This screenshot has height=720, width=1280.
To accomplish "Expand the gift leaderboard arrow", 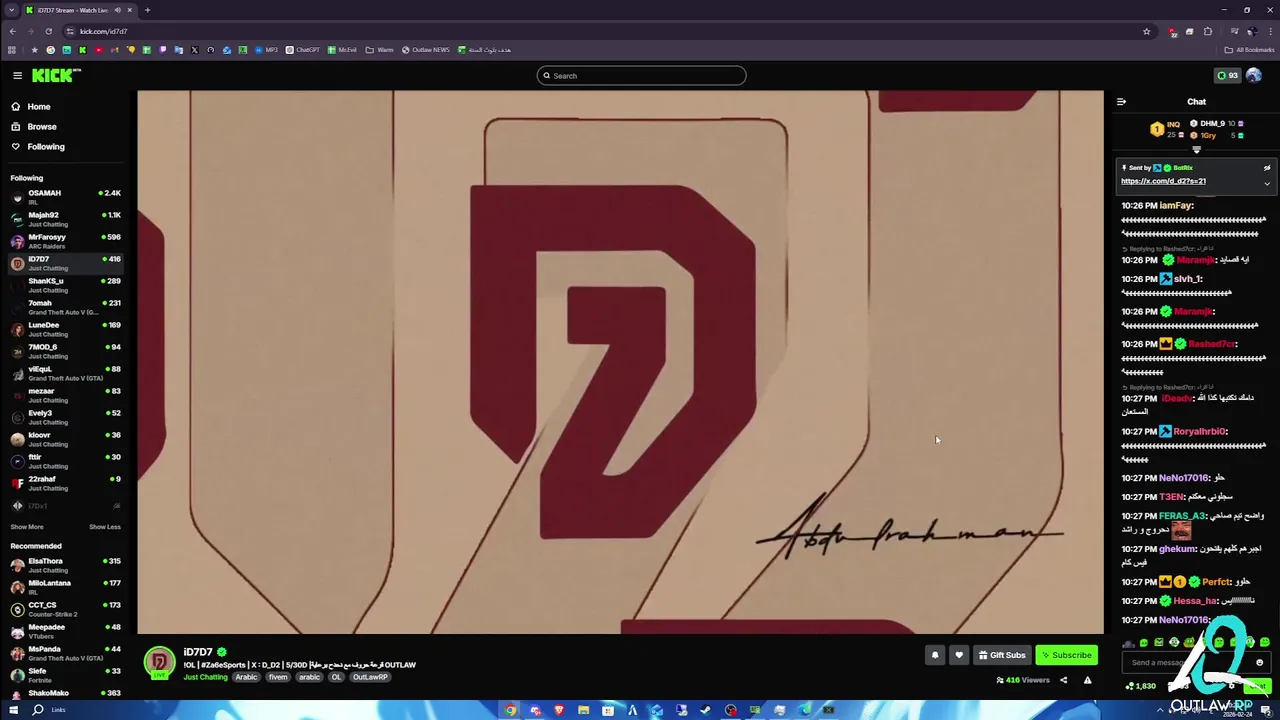I will [1196, 149].
